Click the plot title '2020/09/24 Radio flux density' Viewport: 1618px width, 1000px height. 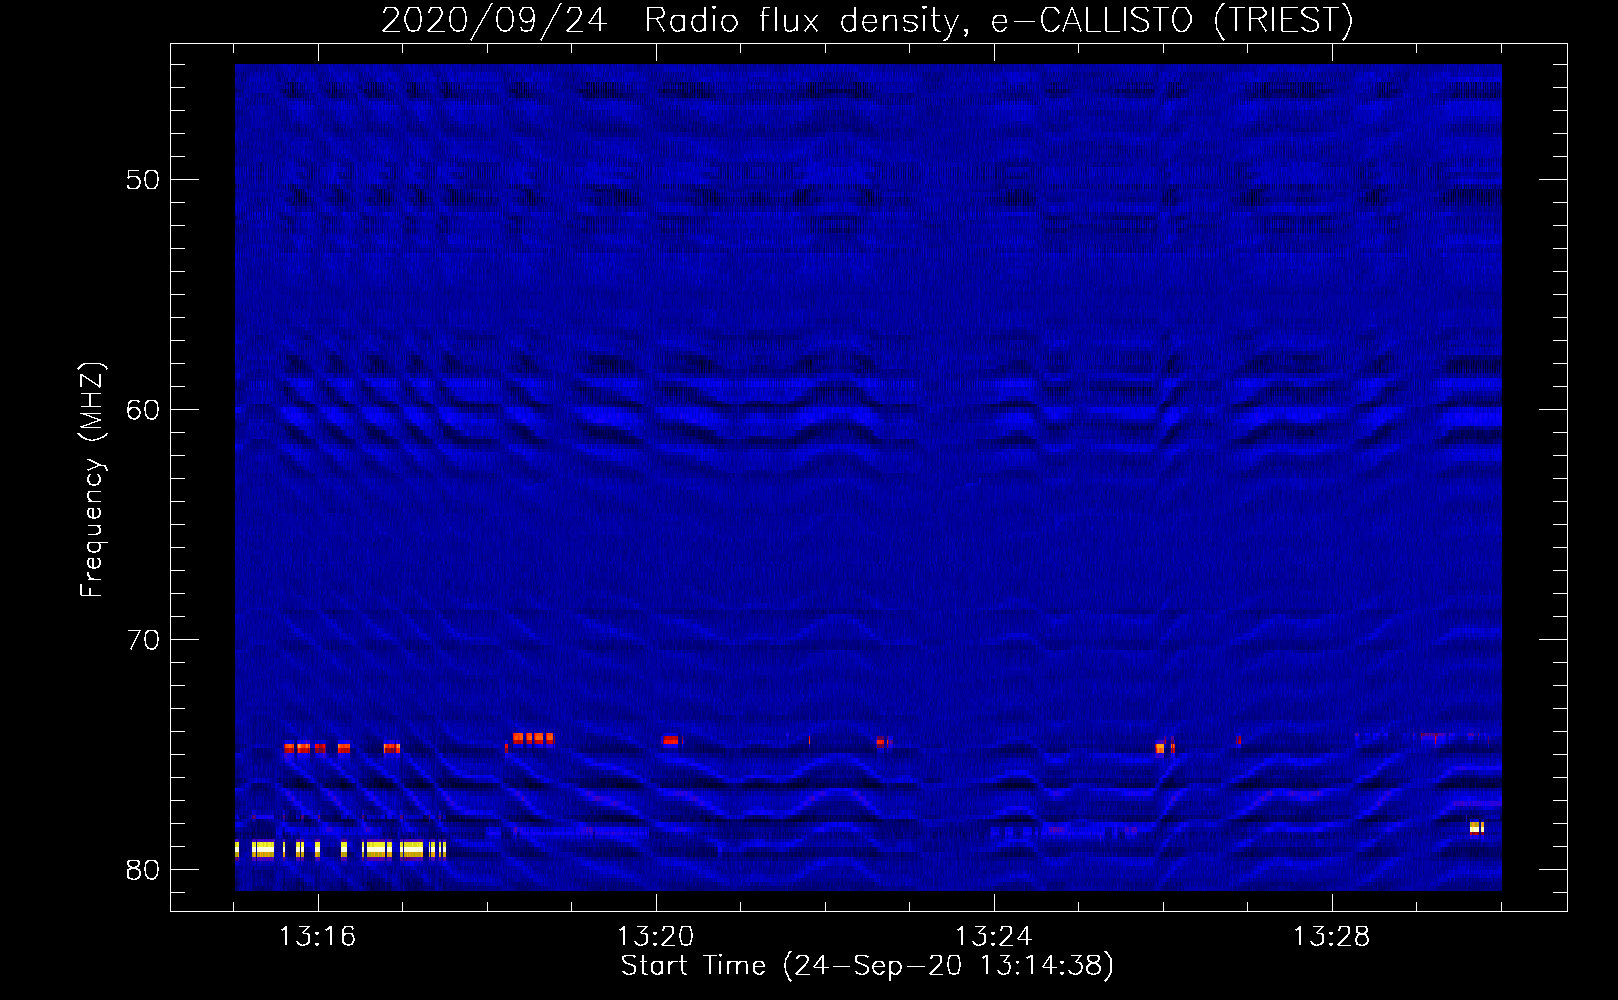pos(868,20)
